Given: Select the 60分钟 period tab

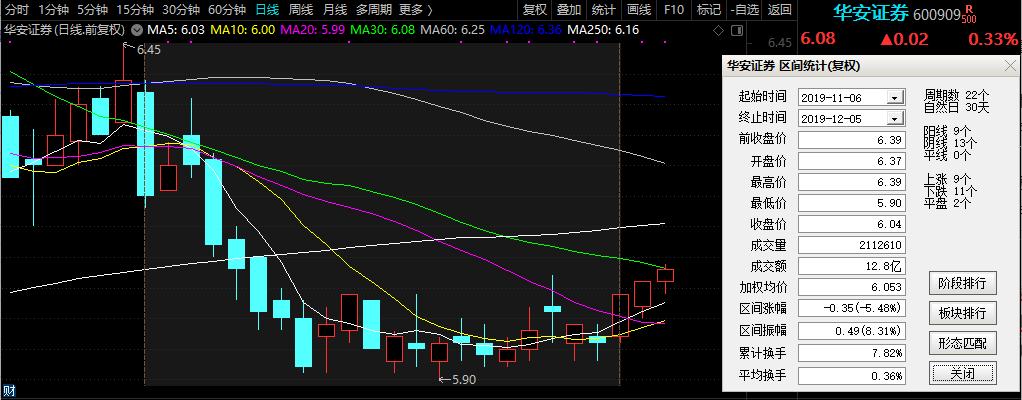Looking at the screenshot, I should click(x=227, y=10).
